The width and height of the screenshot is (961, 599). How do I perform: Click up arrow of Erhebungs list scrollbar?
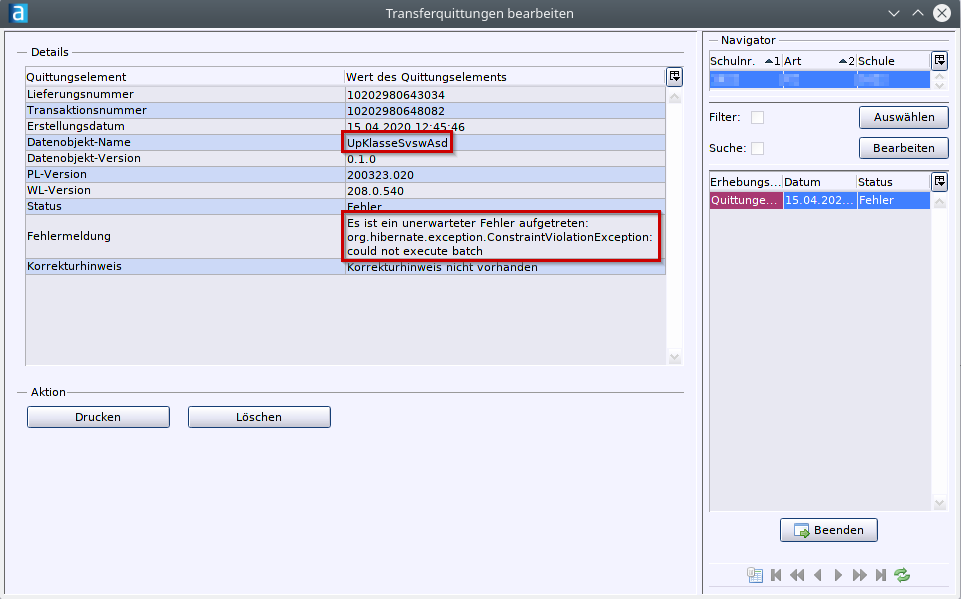[x=939, y=202]
